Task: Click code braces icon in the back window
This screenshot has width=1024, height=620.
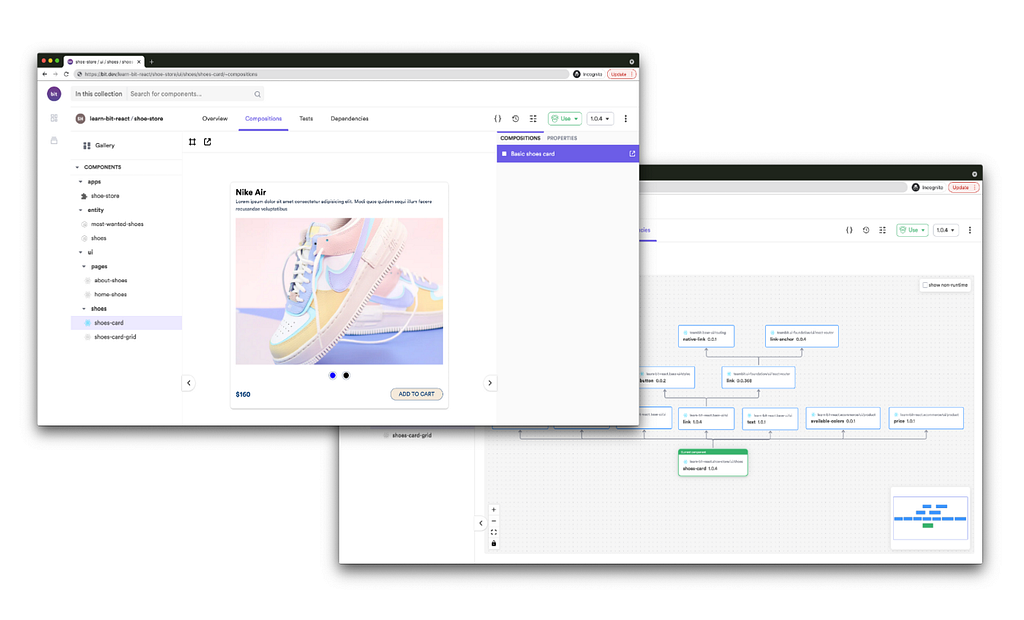Action: click(x=849, y=230)
